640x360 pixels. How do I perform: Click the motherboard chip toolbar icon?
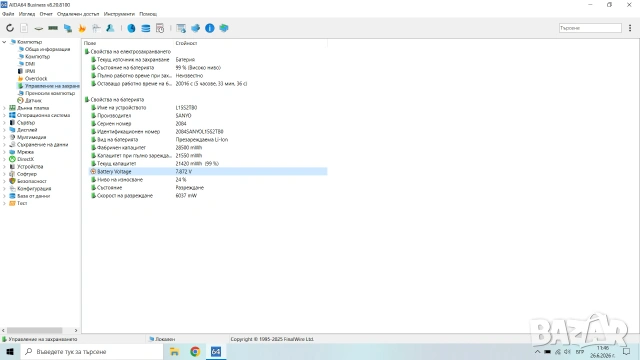[38, 28]
